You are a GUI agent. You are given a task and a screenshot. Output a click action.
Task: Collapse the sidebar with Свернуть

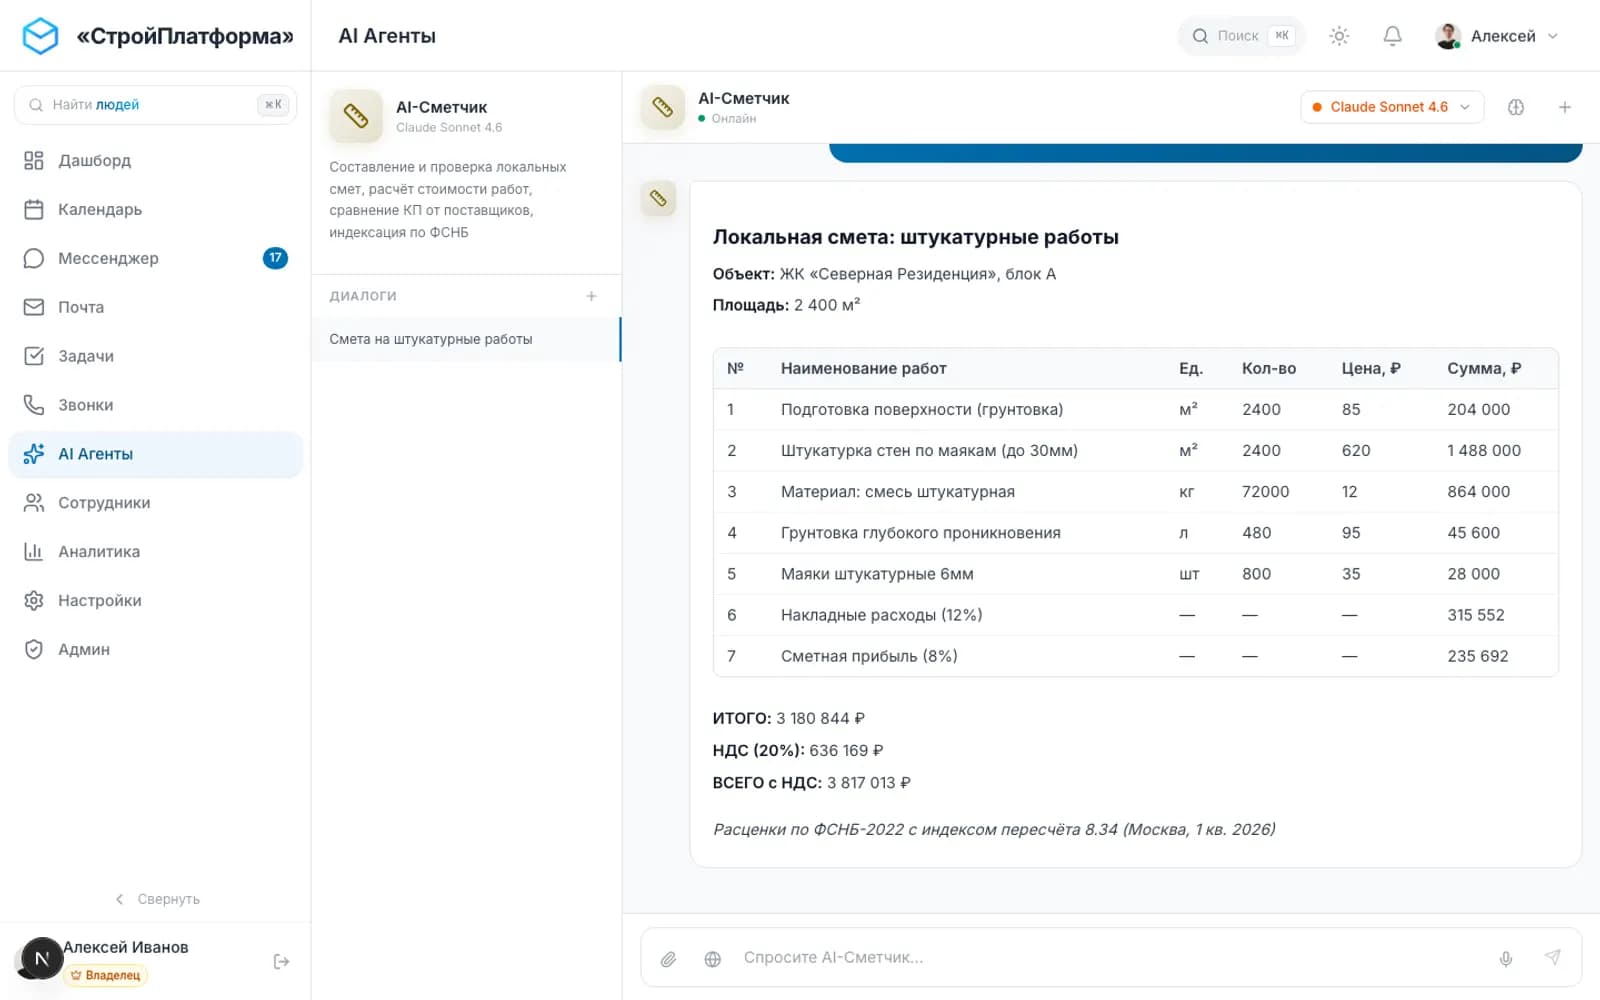(x=157, y=899)
